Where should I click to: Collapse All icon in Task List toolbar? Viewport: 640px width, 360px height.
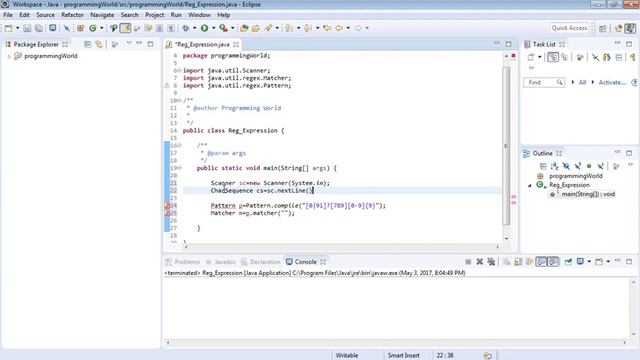click(x=619, y=58)
